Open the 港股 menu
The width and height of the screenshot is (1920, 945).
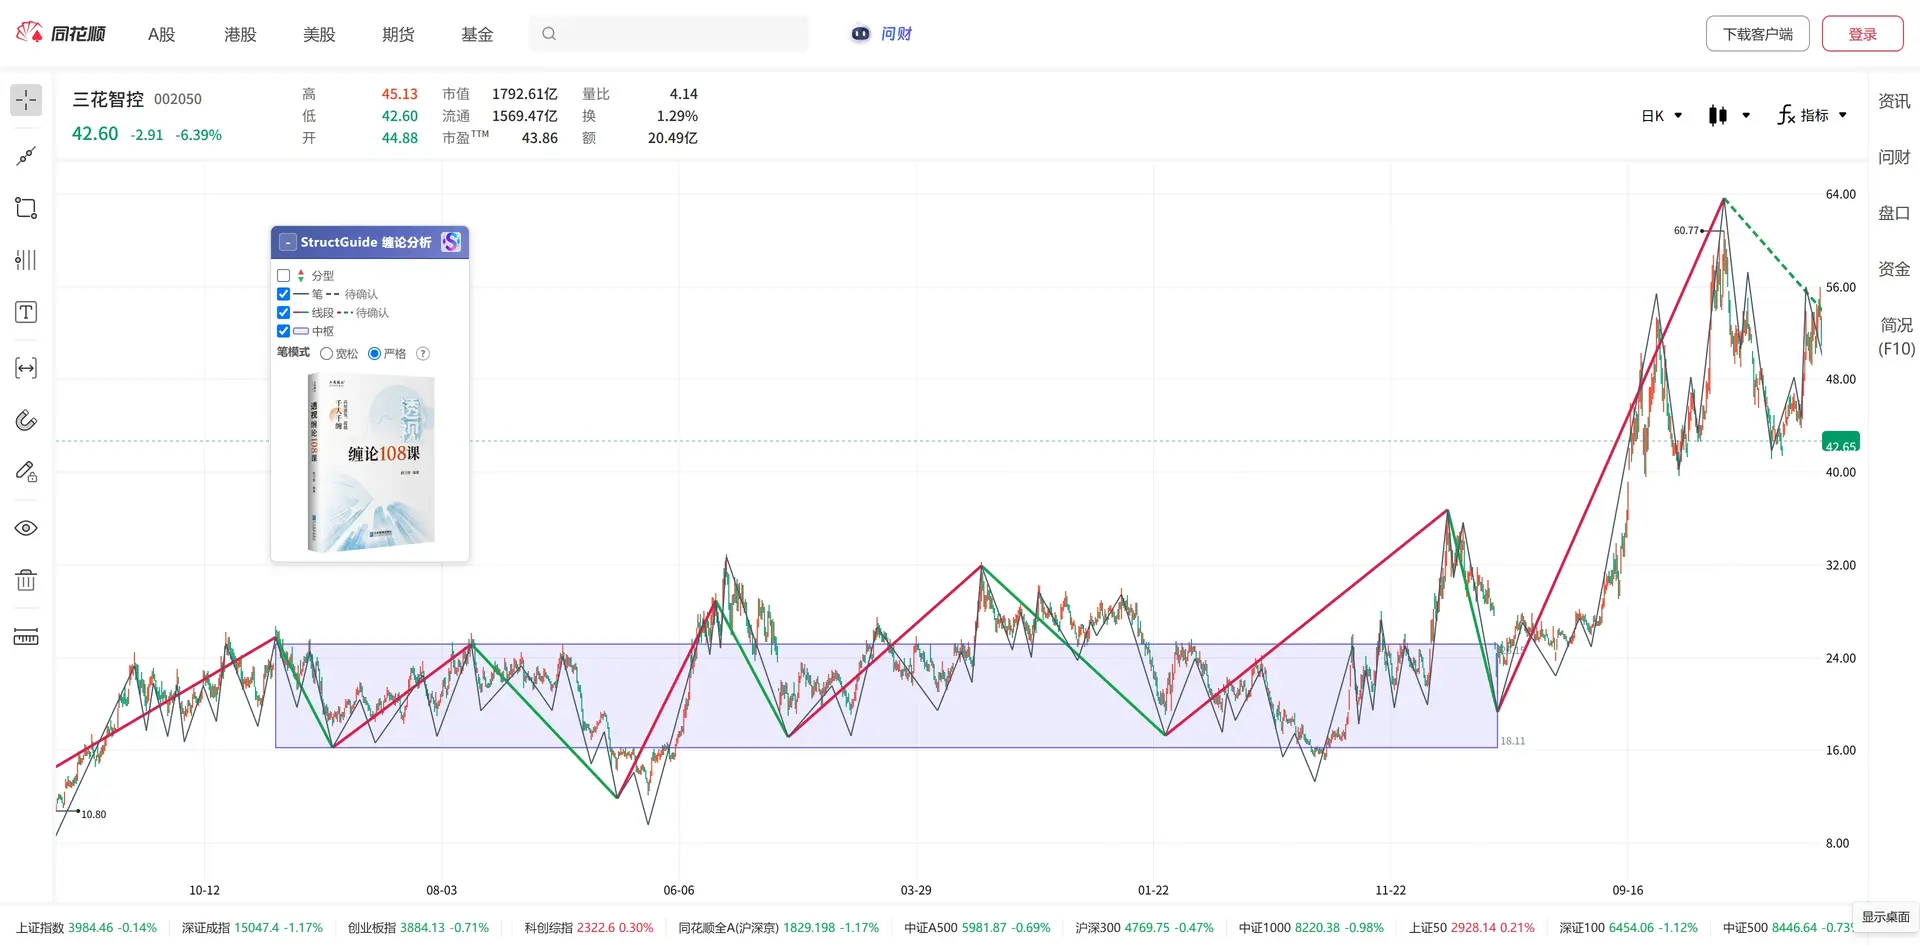click(x=240, y=34)
